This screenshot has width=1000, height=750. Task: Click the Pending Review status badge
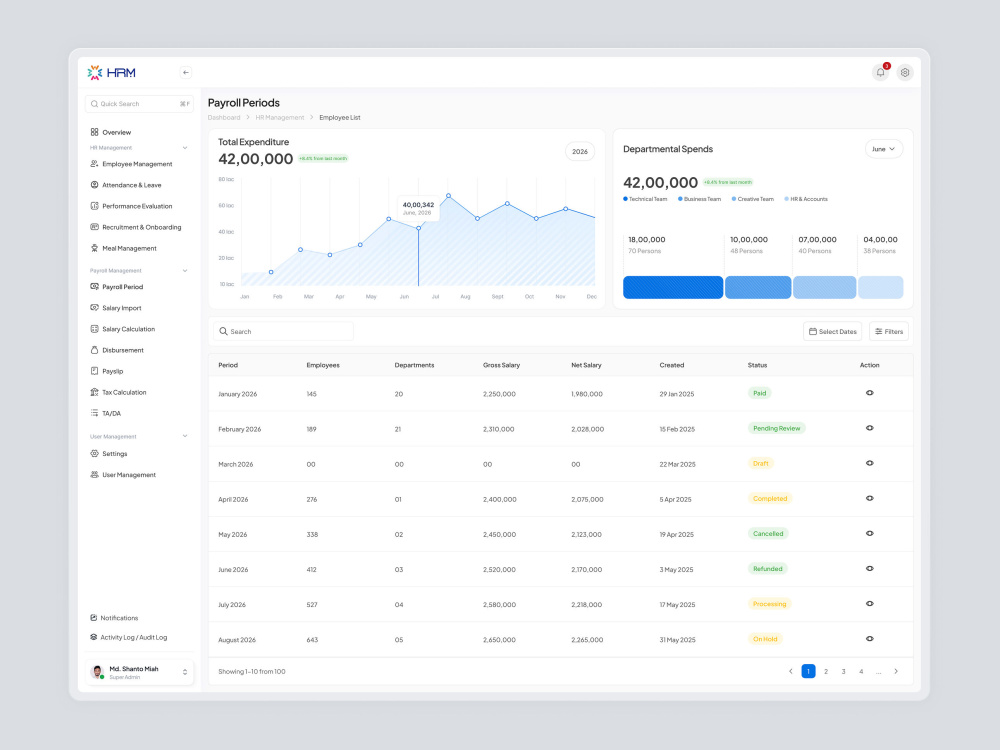(776, 429)
